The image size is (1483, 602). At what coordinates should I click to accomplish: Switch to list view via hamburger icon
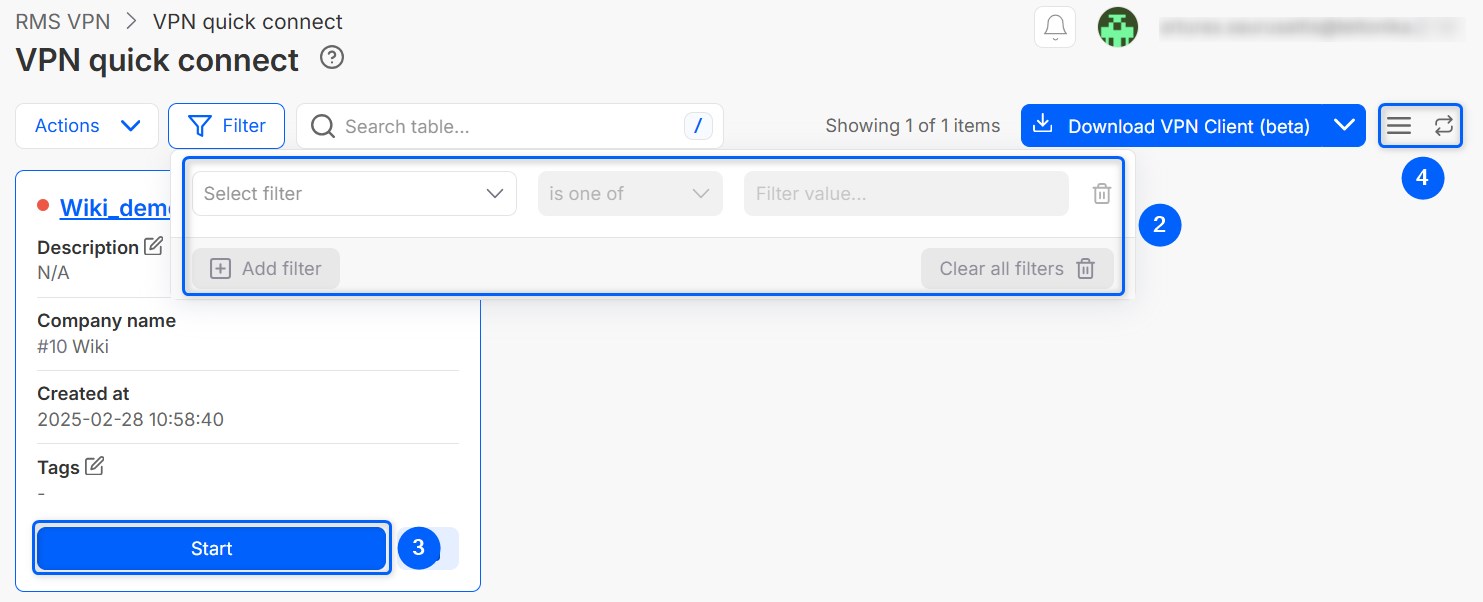[x=1399, y=126]
